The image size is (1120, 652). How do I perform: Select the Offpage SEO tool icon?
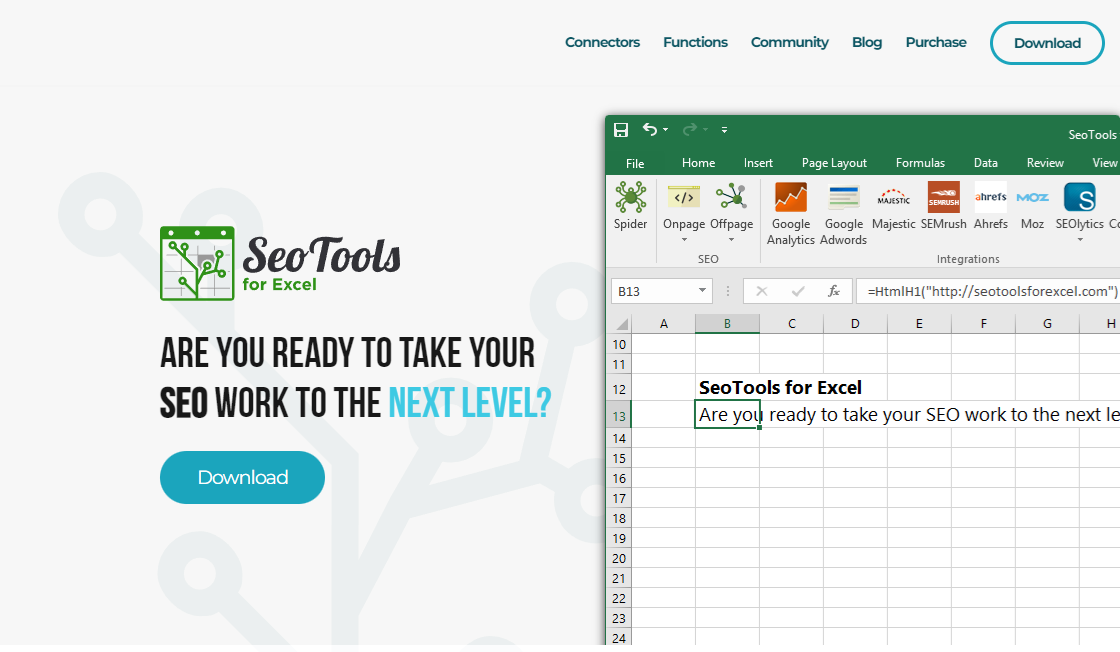point(731,198)
